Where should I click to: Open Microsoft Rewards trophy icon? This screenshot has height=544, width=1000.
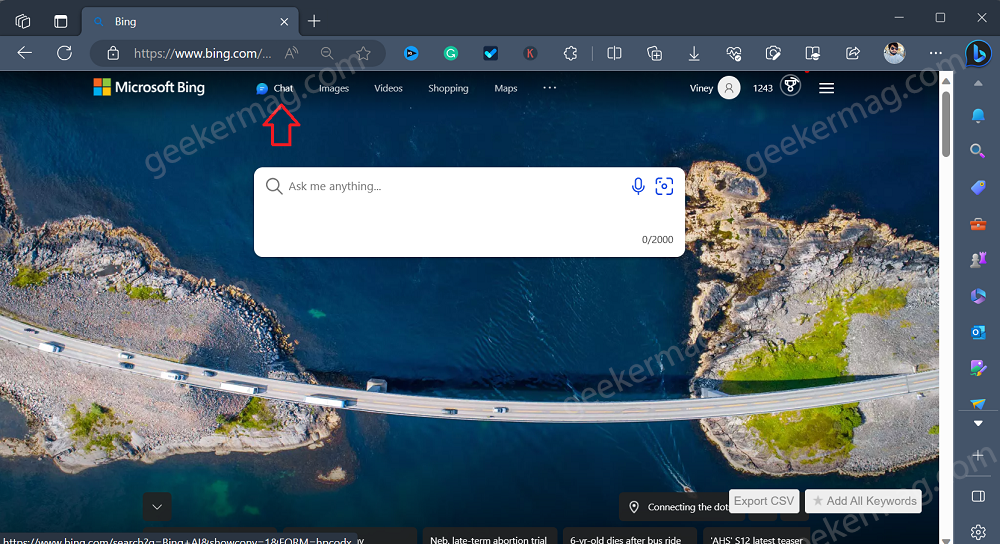[791, 86]
